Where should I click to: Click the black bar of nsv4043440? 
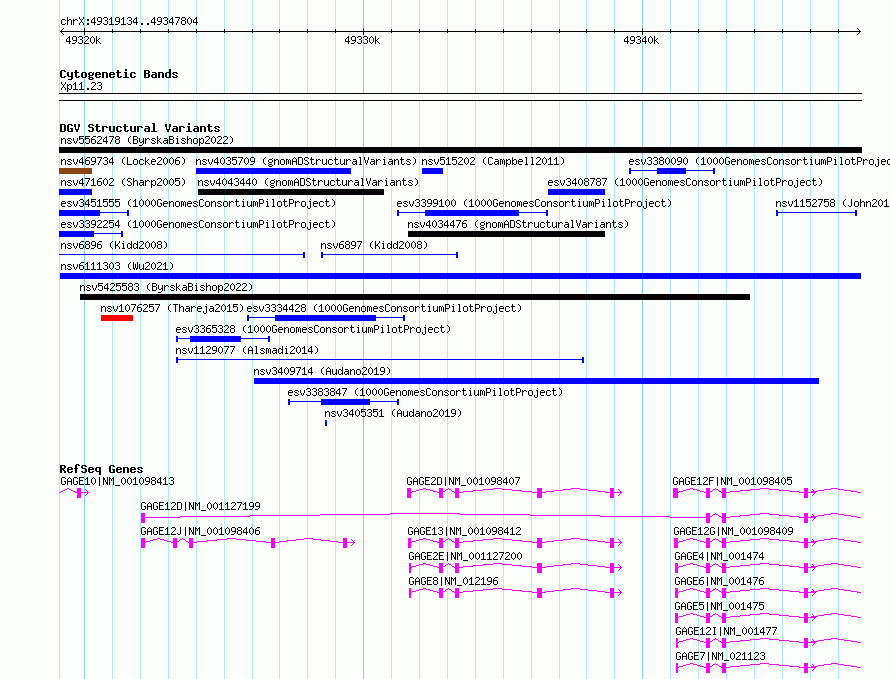291,192
